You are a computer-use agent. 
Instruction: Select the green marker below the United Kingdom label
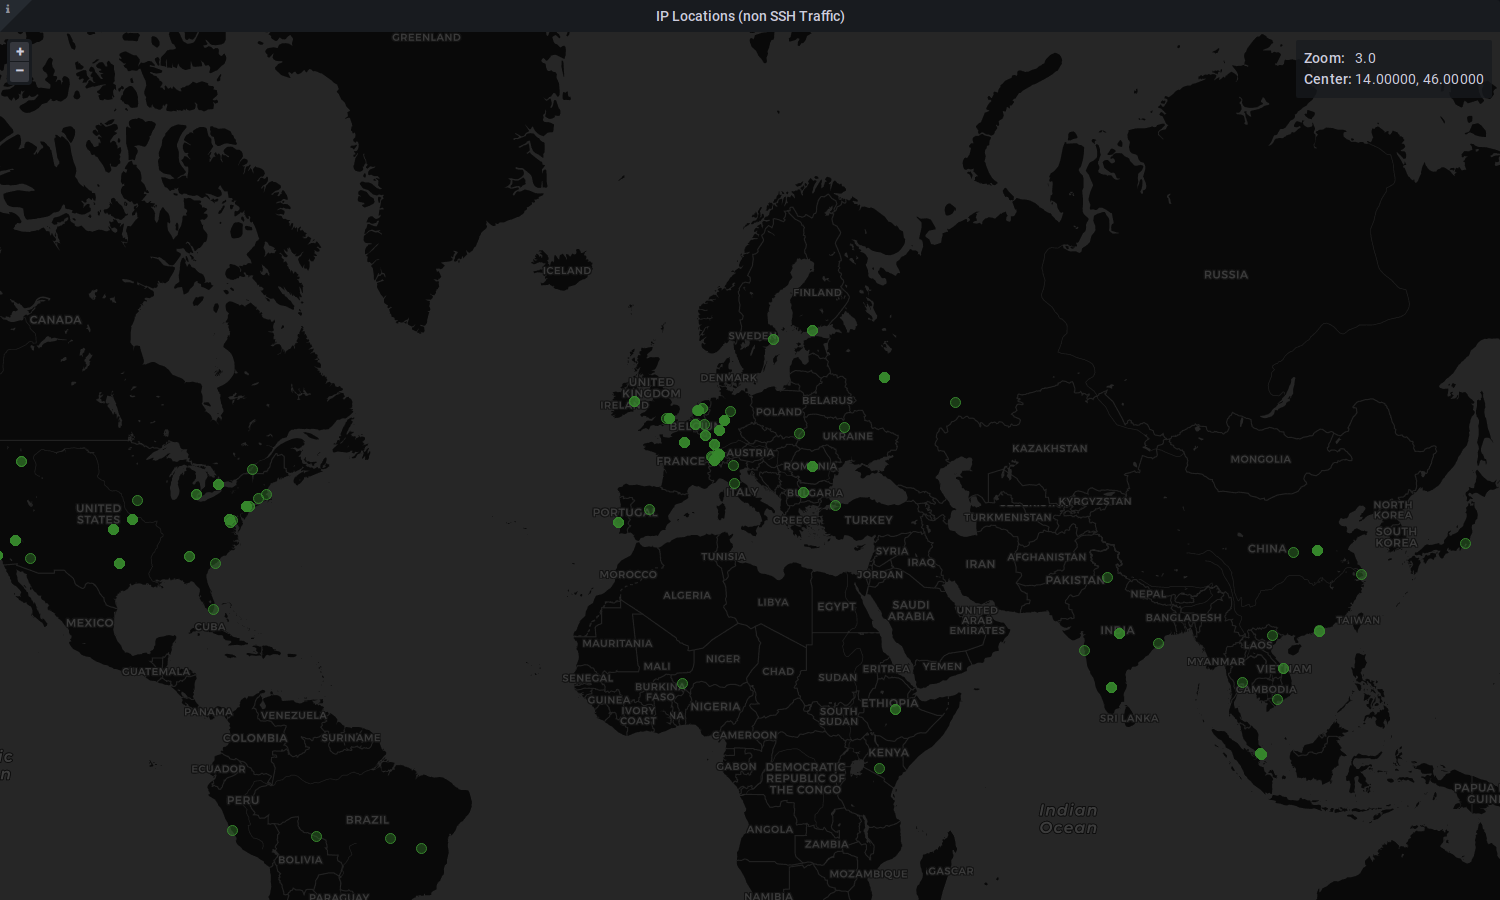(634, 401)
